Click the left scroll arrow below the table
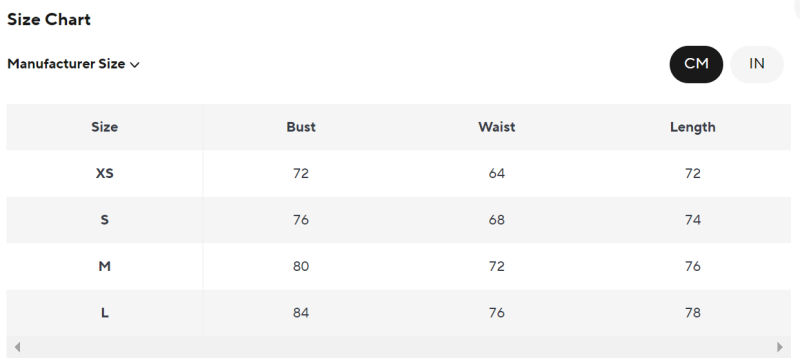 [17, 347]
